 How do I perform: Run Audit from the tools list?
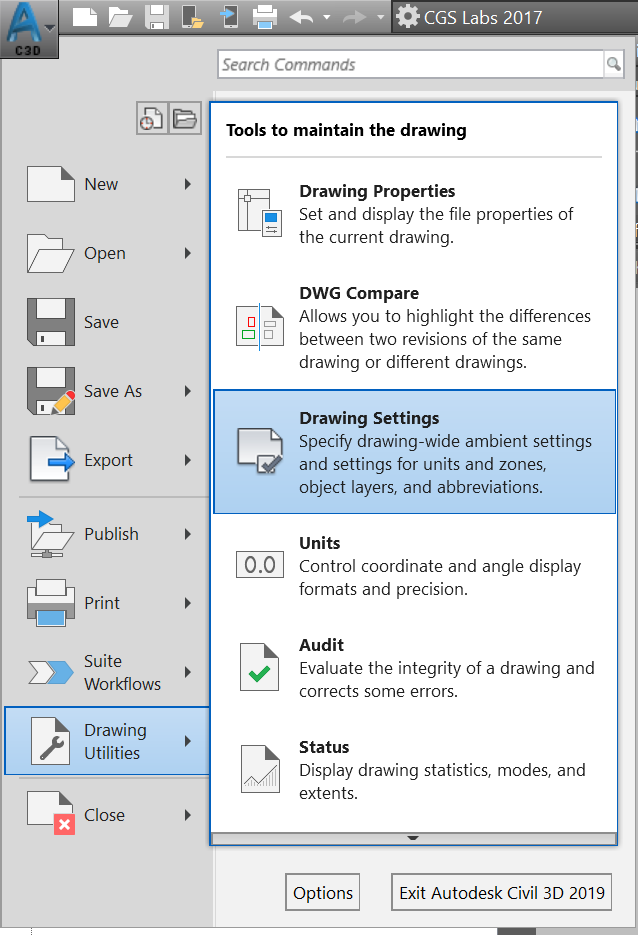coord(414,667)
